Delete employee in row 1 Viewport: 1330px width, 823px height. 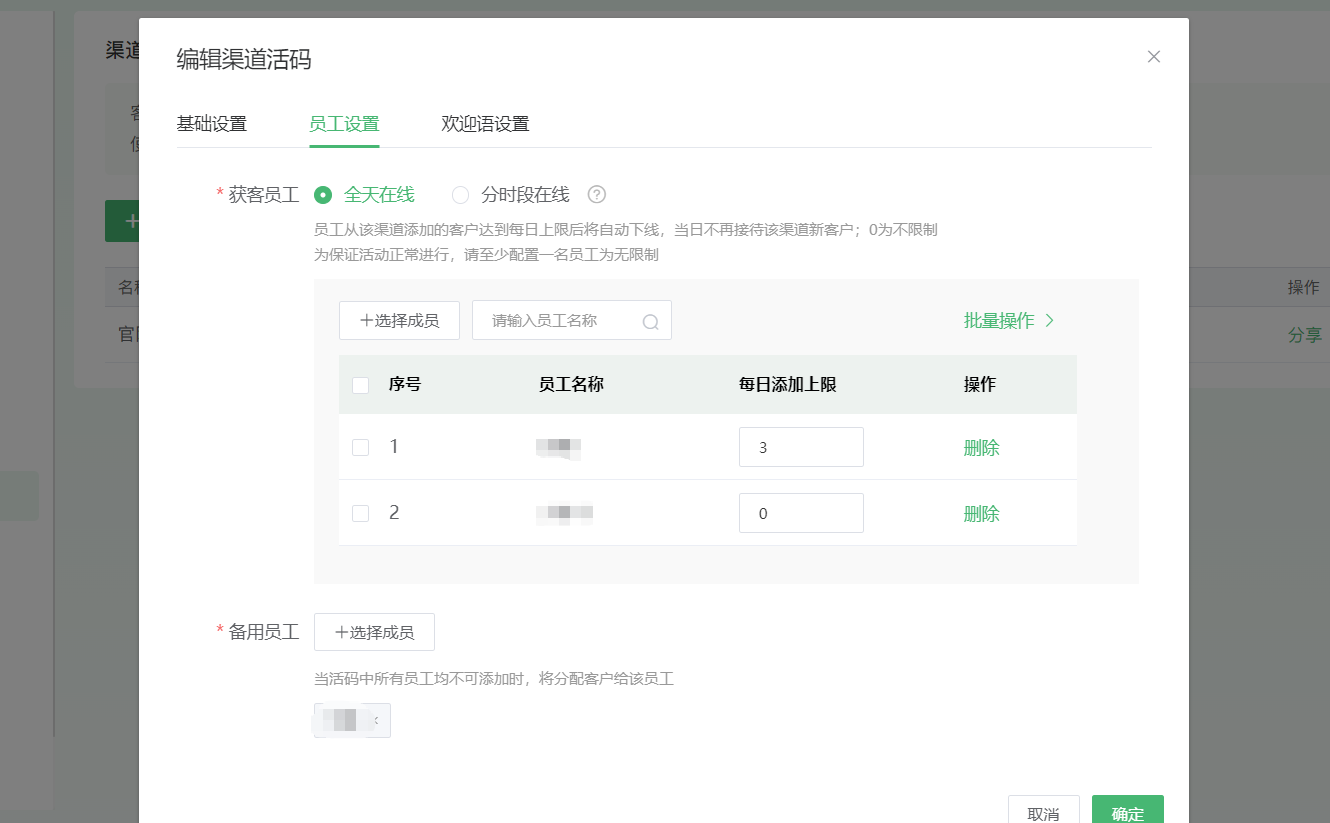pos(981,448)
